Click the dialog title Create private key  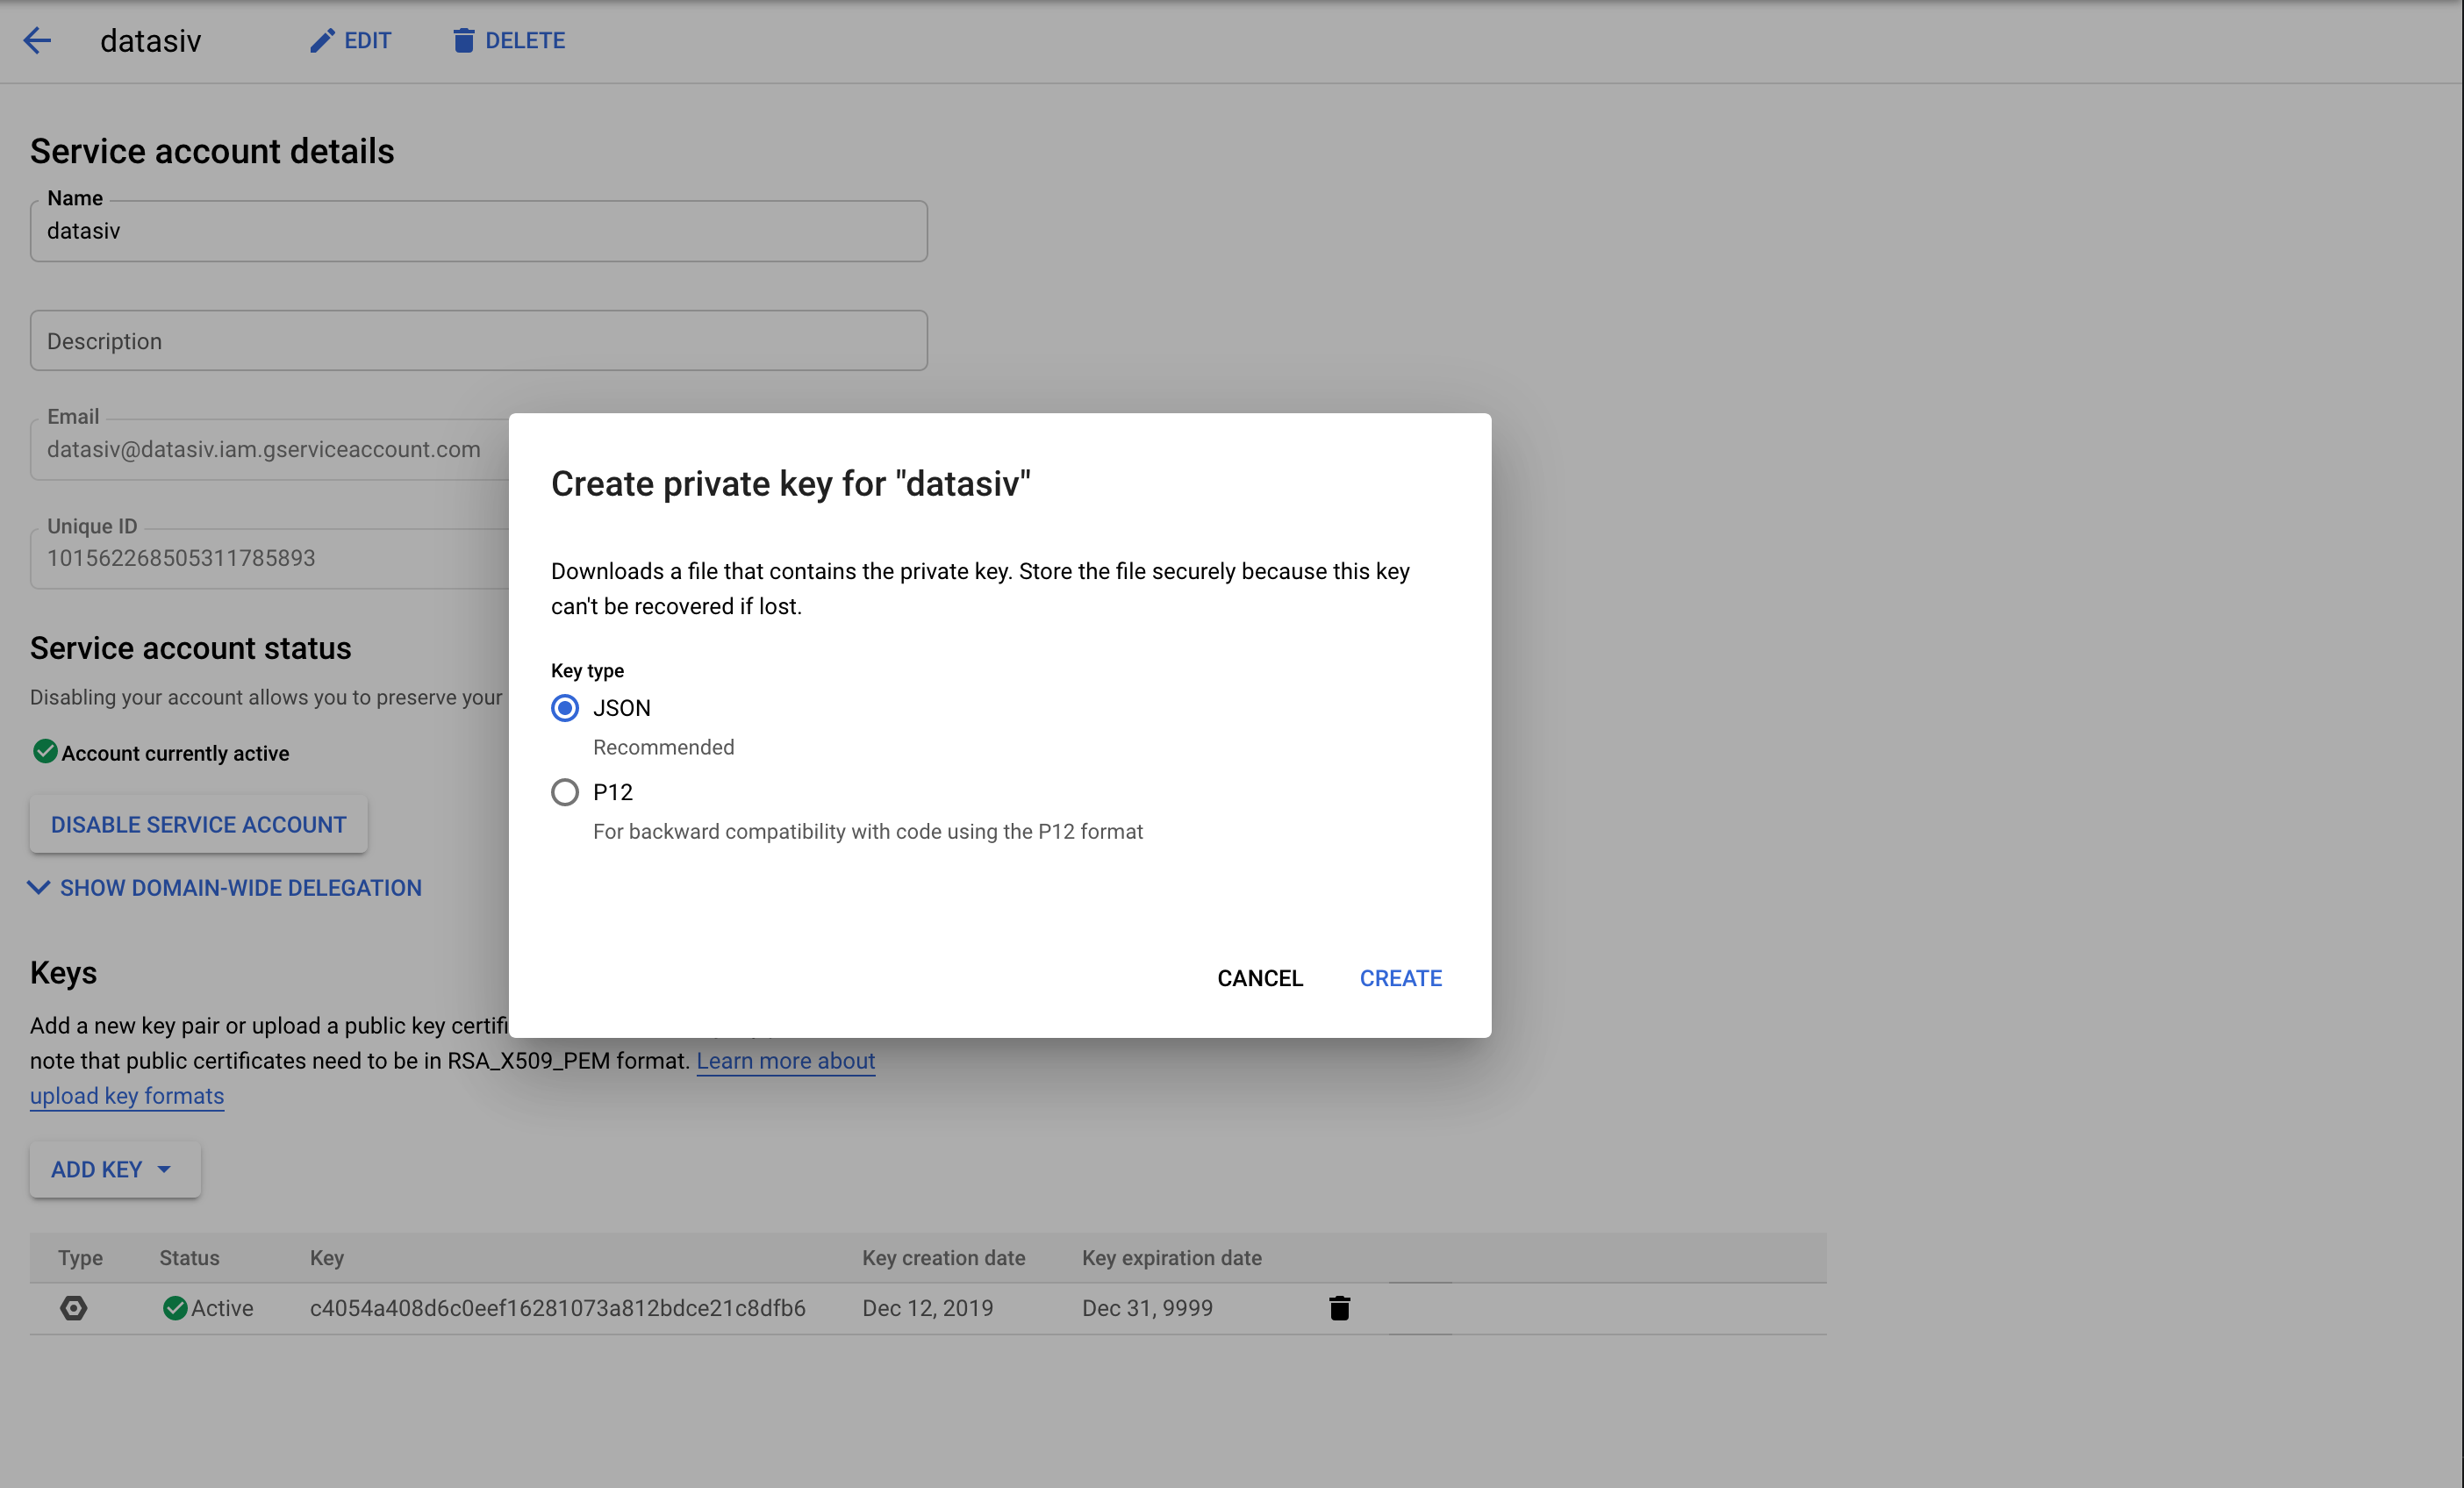coord(790,484)
